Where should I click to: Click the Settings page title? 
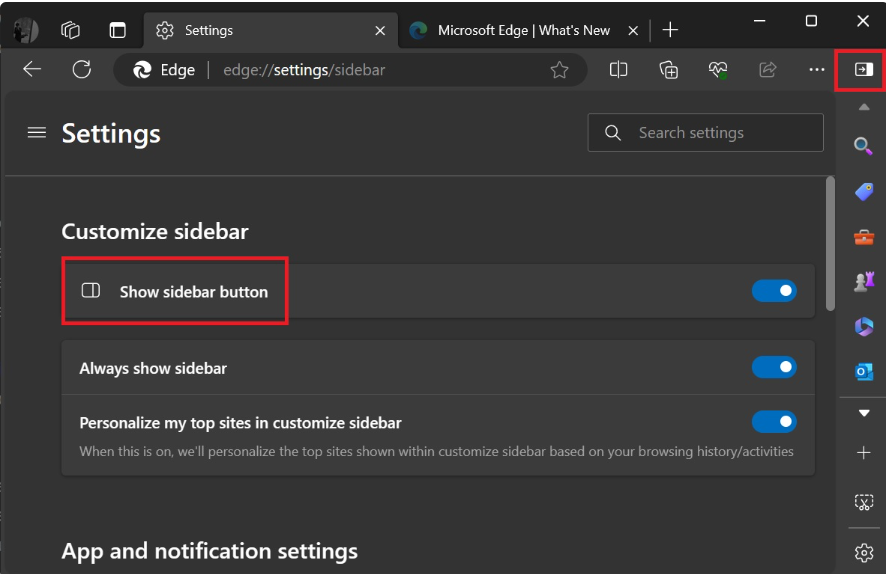pyautogui.click(x=111, y=134)
